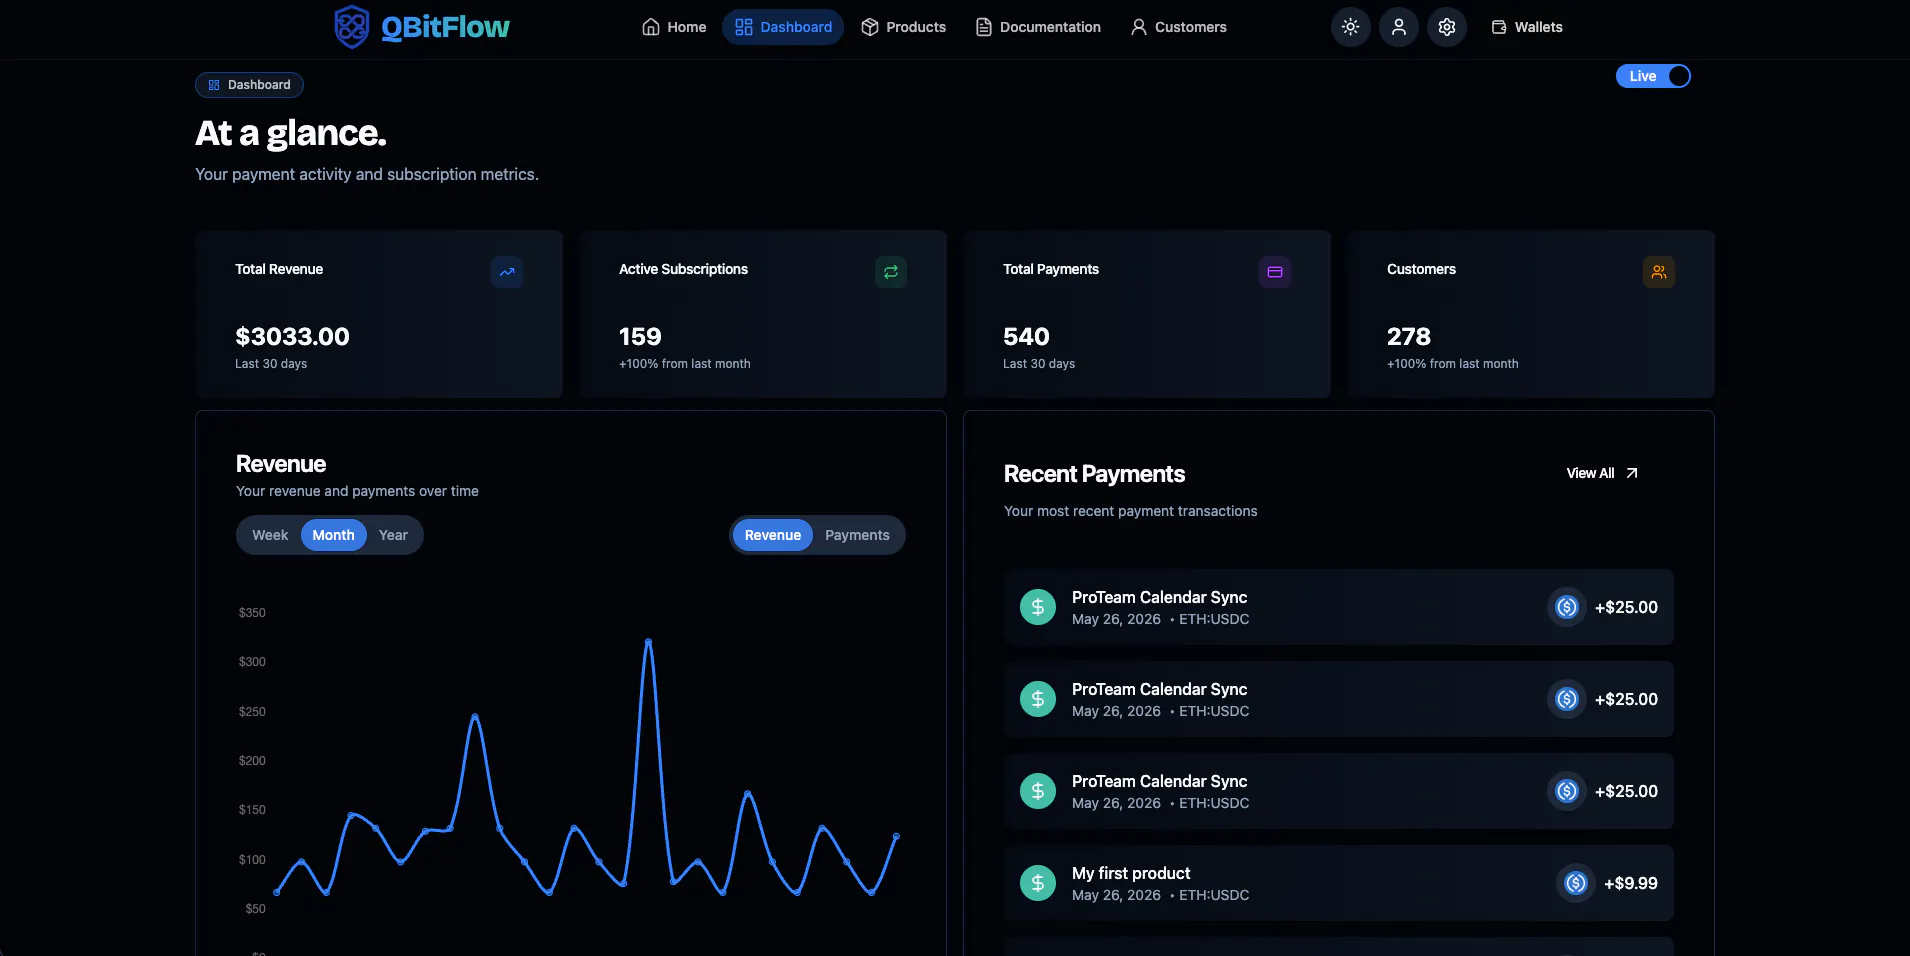Switch chart to Revenue view
Screen dimensions: 1910x956
pyautogui.click(x=772, y=535)
